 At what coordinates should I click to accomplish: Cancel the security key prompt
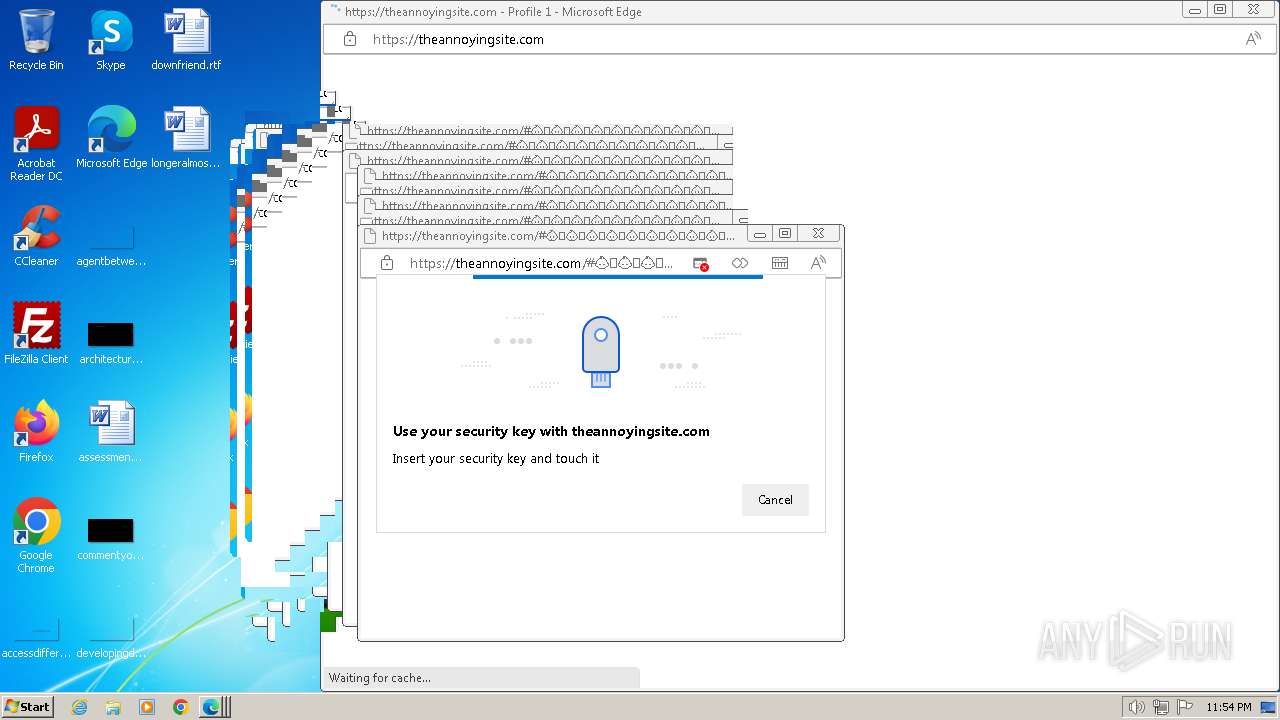tap(775, 500)
